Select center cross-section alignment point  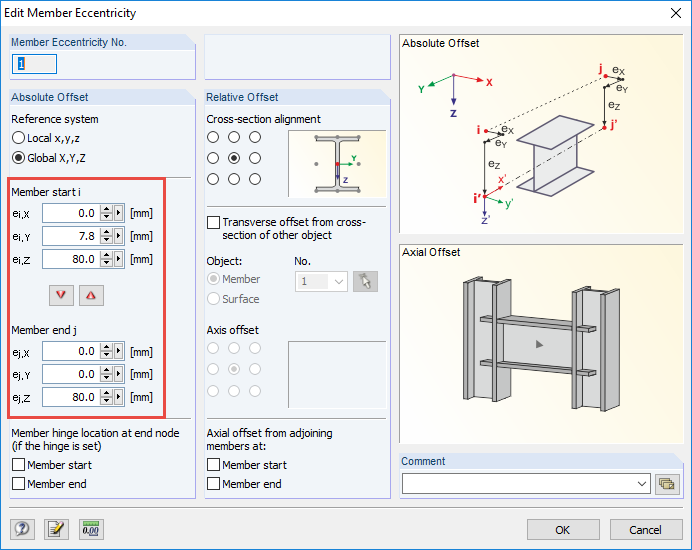[234, 158]
